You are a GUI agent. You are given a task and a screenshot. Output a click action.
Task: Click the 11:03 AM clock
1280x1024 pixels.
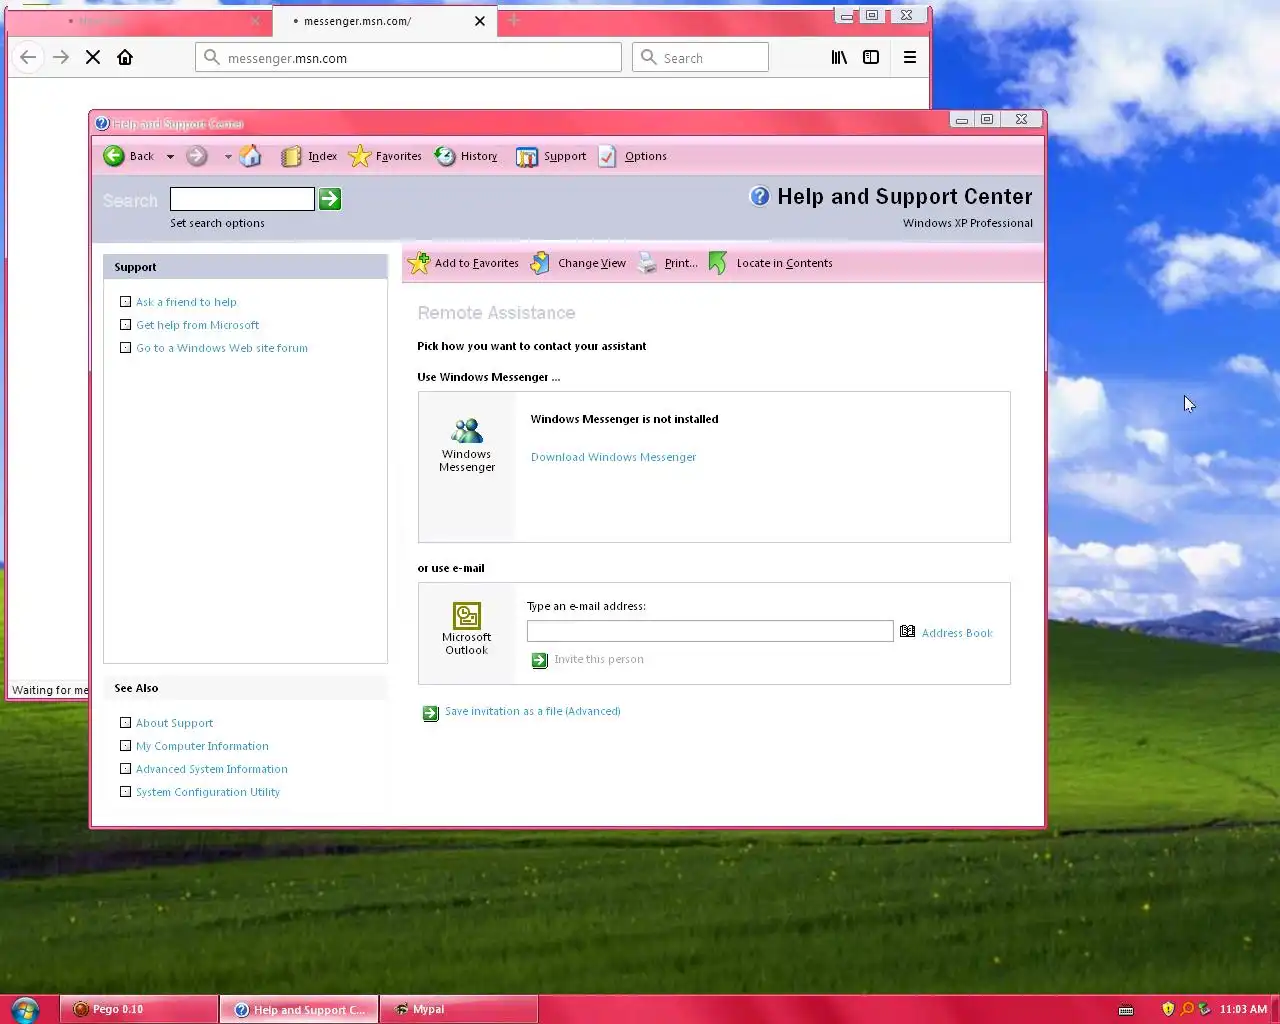1243,1009
